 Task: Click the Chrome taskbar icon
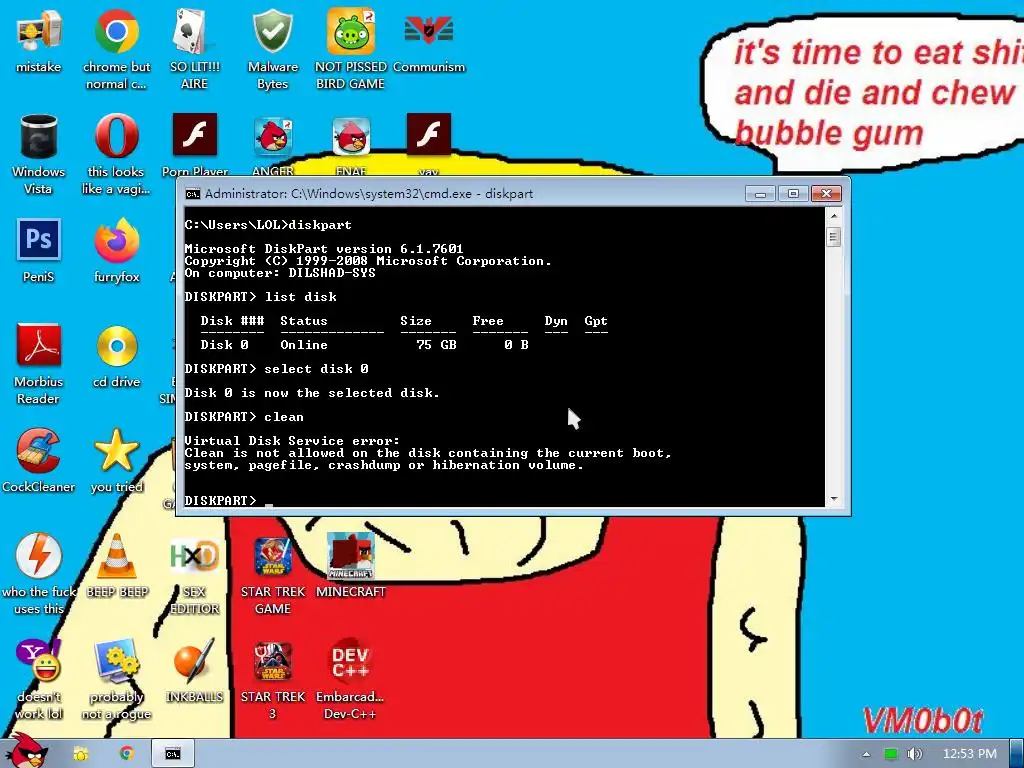click(127, 754)
